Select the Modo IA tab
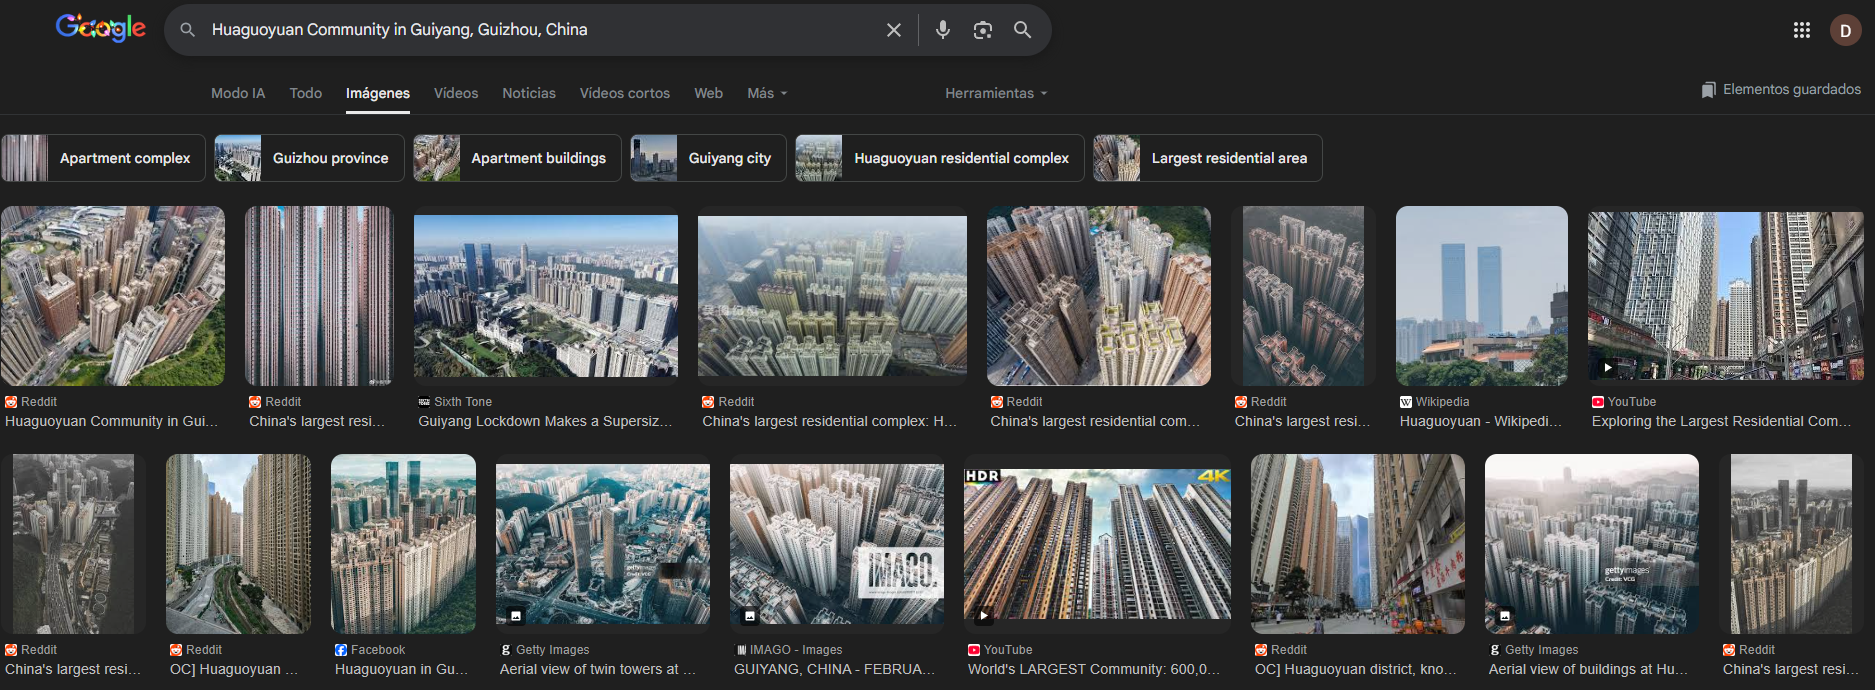This screenshot has height=690, width=1875. 238,93
